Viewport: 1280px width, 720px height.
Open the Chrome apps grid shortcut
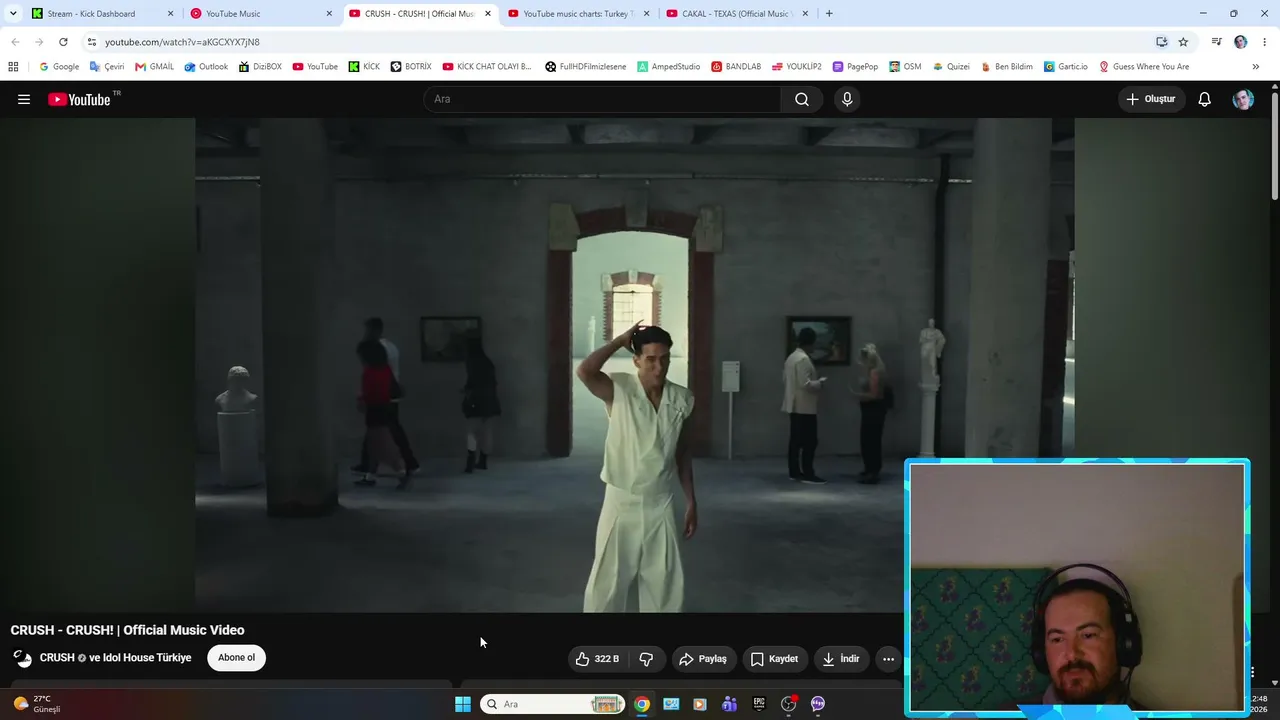click(13, 67)
